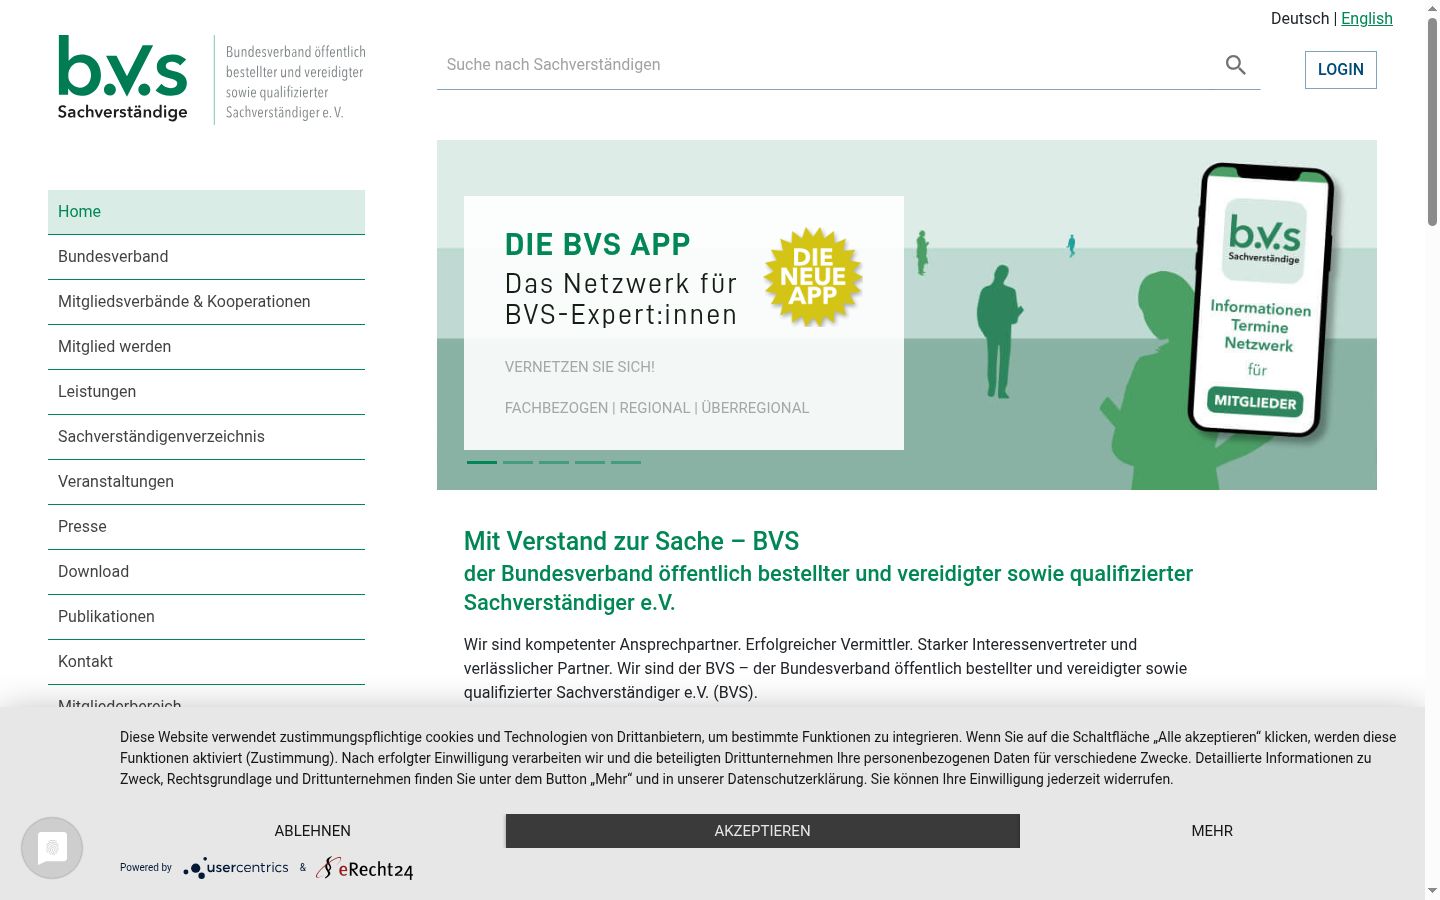Open the Home menu item
The height and width of the screenshot is (900, 1440).
[x=206, y=212]
